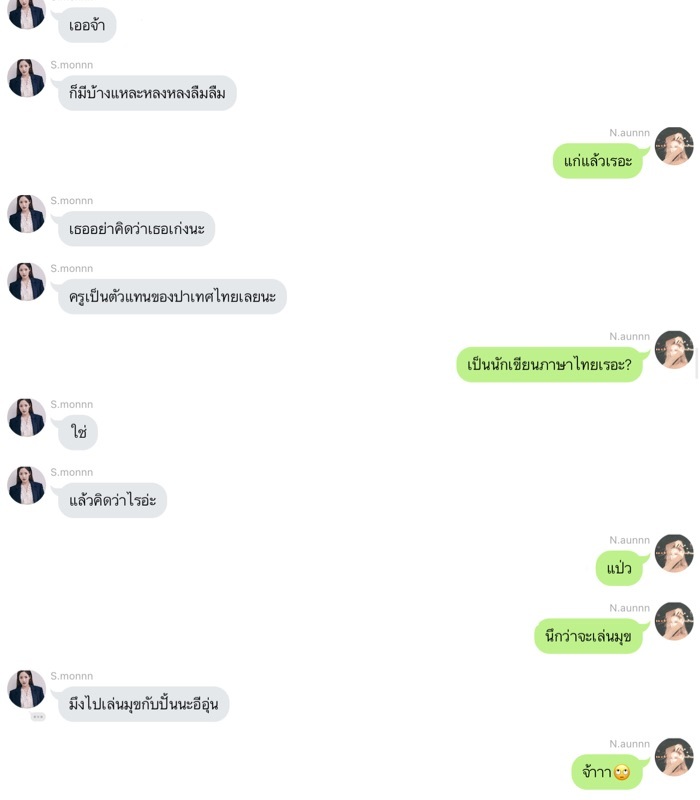Select the เธออย่าคิดว่าเธอเก่งนะ message bubble
The height and width of the screenshot is (800, 700).
(x=136, y=229)
